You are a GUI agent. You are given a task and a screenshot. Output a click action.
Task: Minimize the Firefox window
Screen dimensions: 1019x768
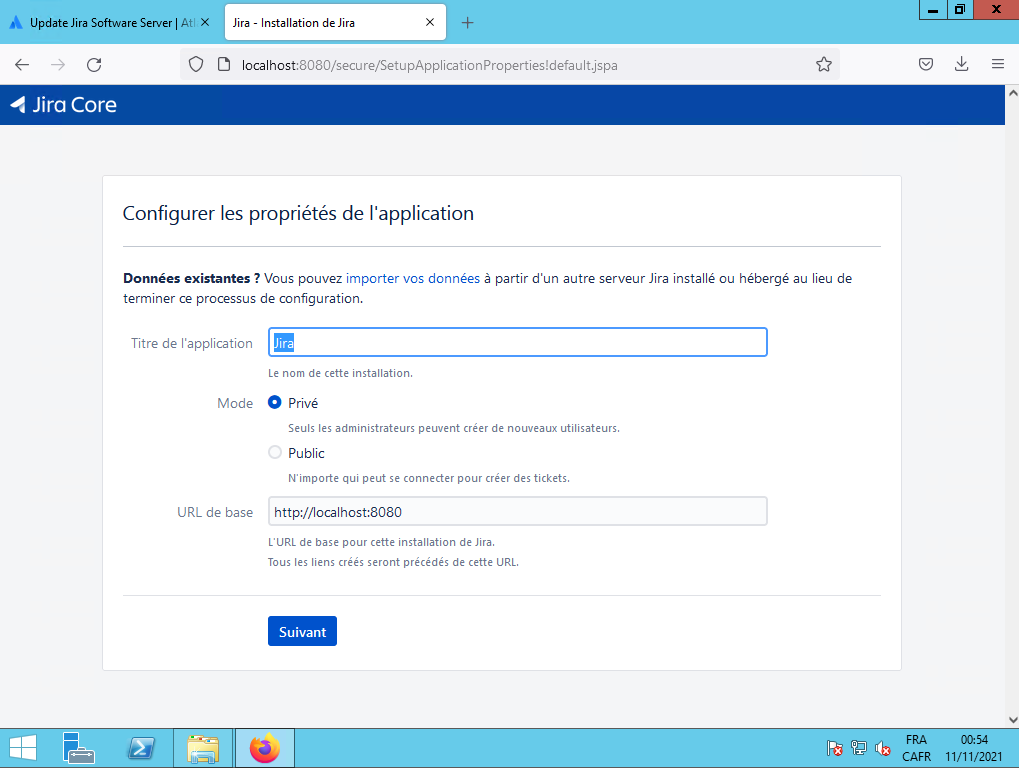pyautogui.click(x=933, y=9)
